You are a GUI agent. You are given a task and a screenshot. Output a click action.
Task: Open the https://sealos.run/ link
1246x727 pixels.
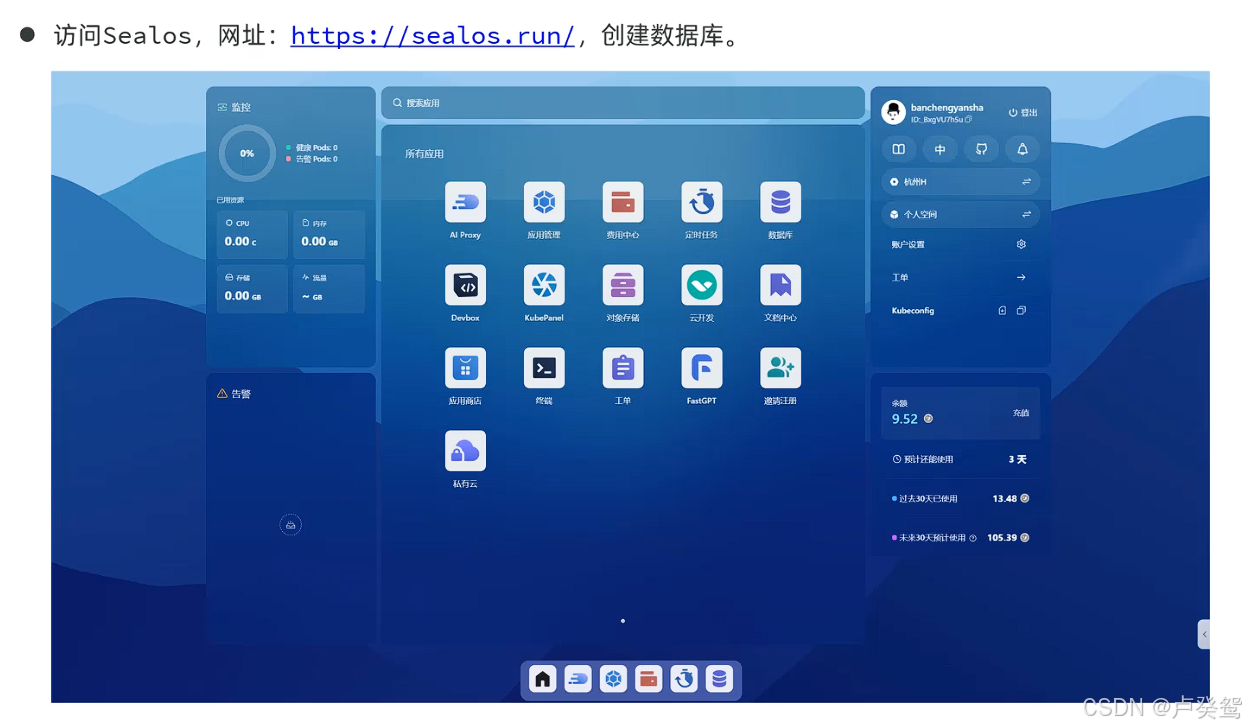pos(433,36)
